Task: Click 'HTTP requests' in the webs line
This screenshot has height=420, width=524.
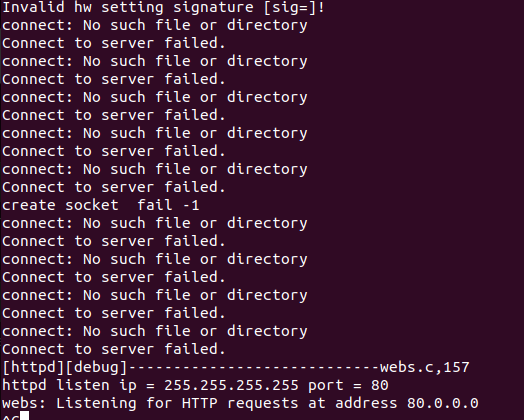Action: coord(240,403)
